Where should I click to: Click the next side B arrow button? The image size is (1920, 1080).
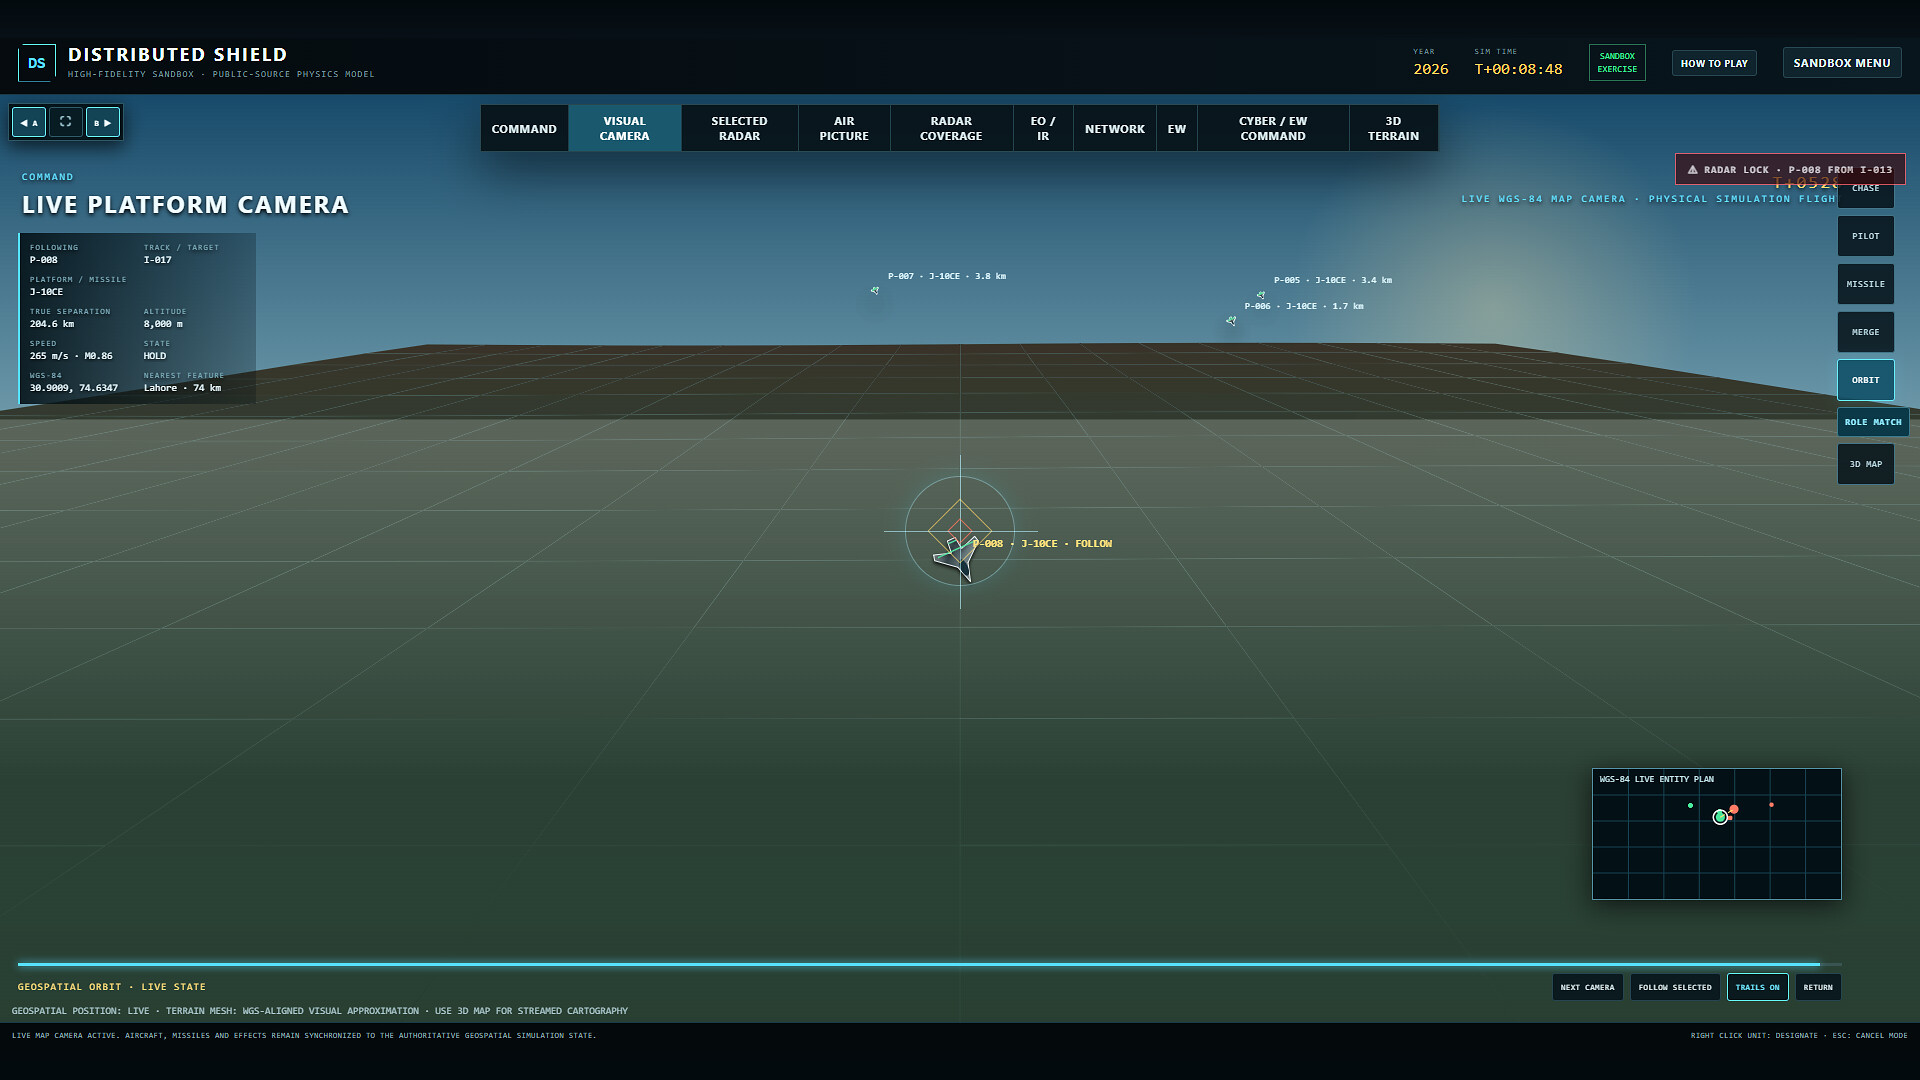pyautogui.click(x=103, y=122)
